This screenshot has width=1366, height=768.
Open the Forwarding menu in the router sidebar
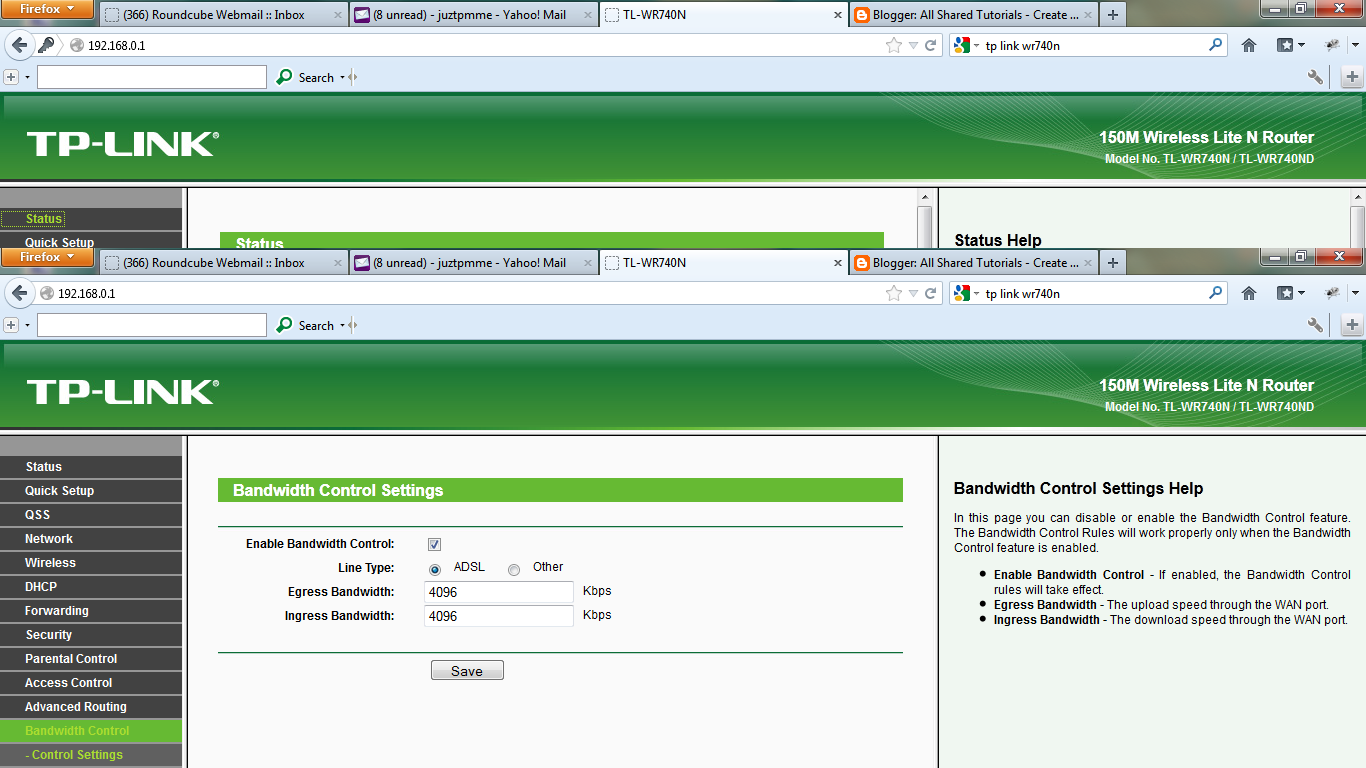coord(91,611)
